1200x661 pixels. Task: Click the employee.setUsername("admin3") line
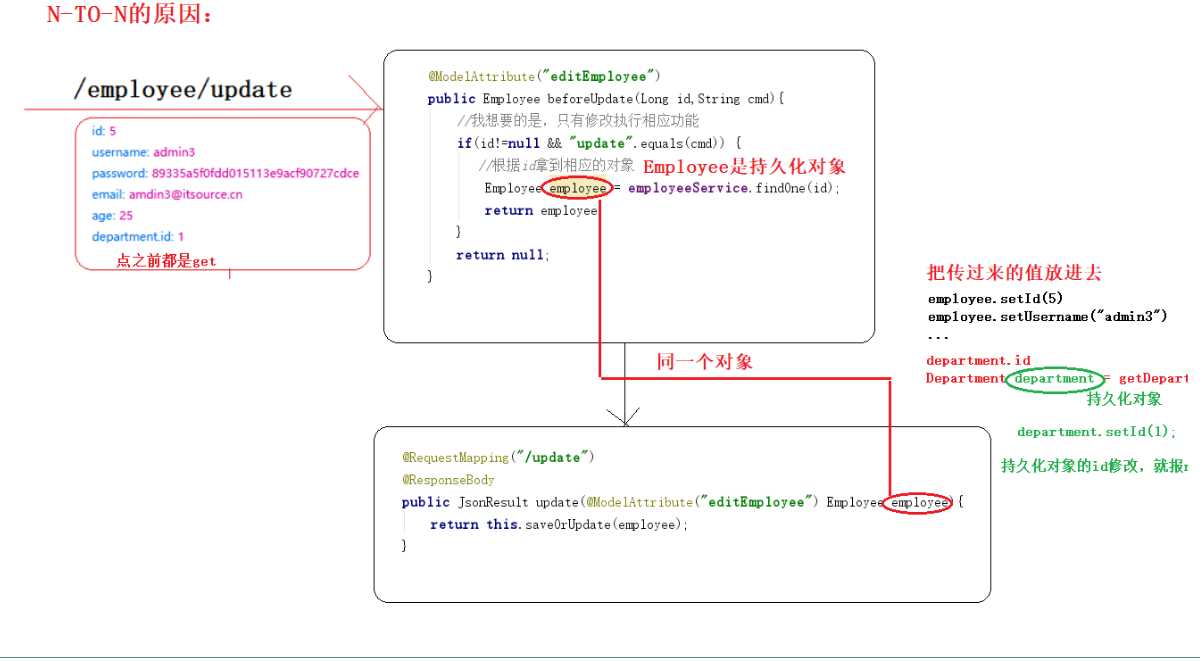coord(1047,317)
